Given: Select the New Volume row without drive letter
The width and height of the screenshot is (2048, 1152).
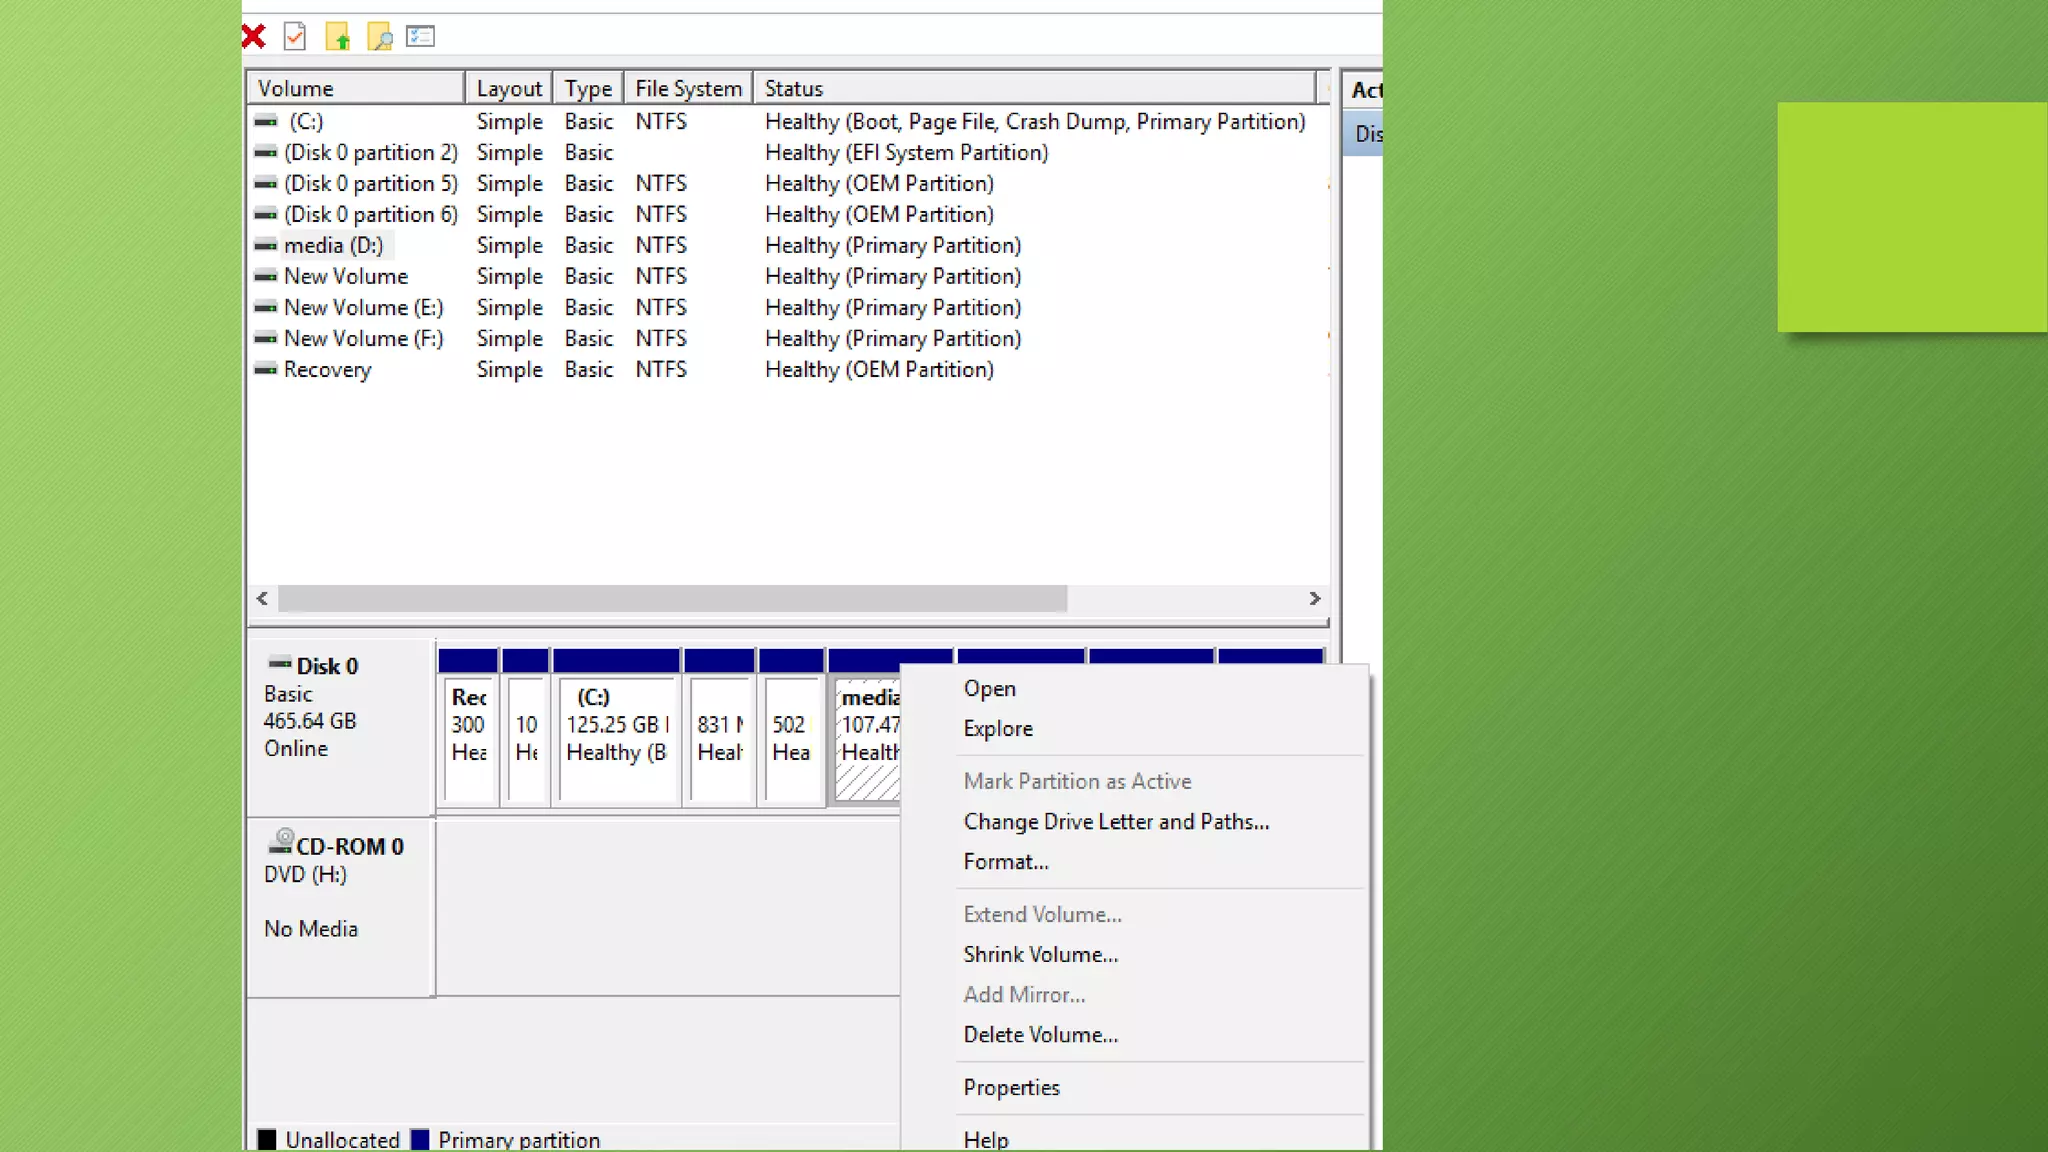Looking at the screenshot, I should point(788,276).
